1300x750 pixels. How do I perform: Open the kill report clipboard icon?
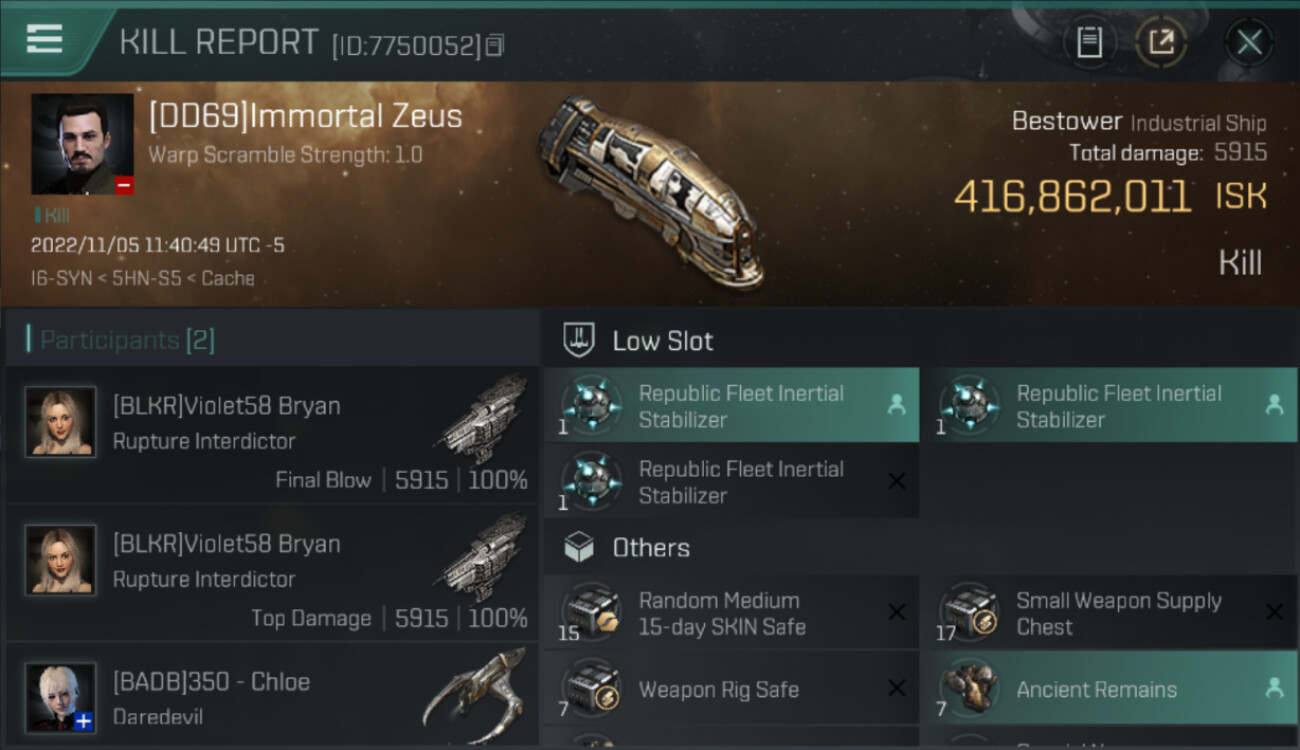point(1089,42)
